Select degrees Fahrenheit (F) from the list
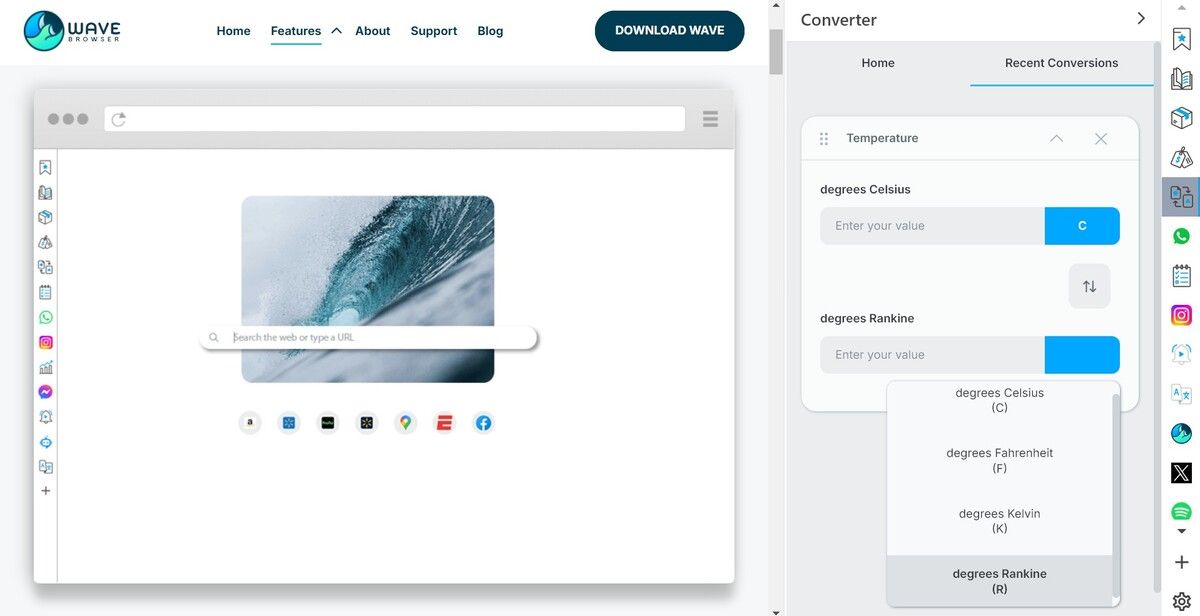Viewport: 1200px width, 616px height. (x=999, y=460)
